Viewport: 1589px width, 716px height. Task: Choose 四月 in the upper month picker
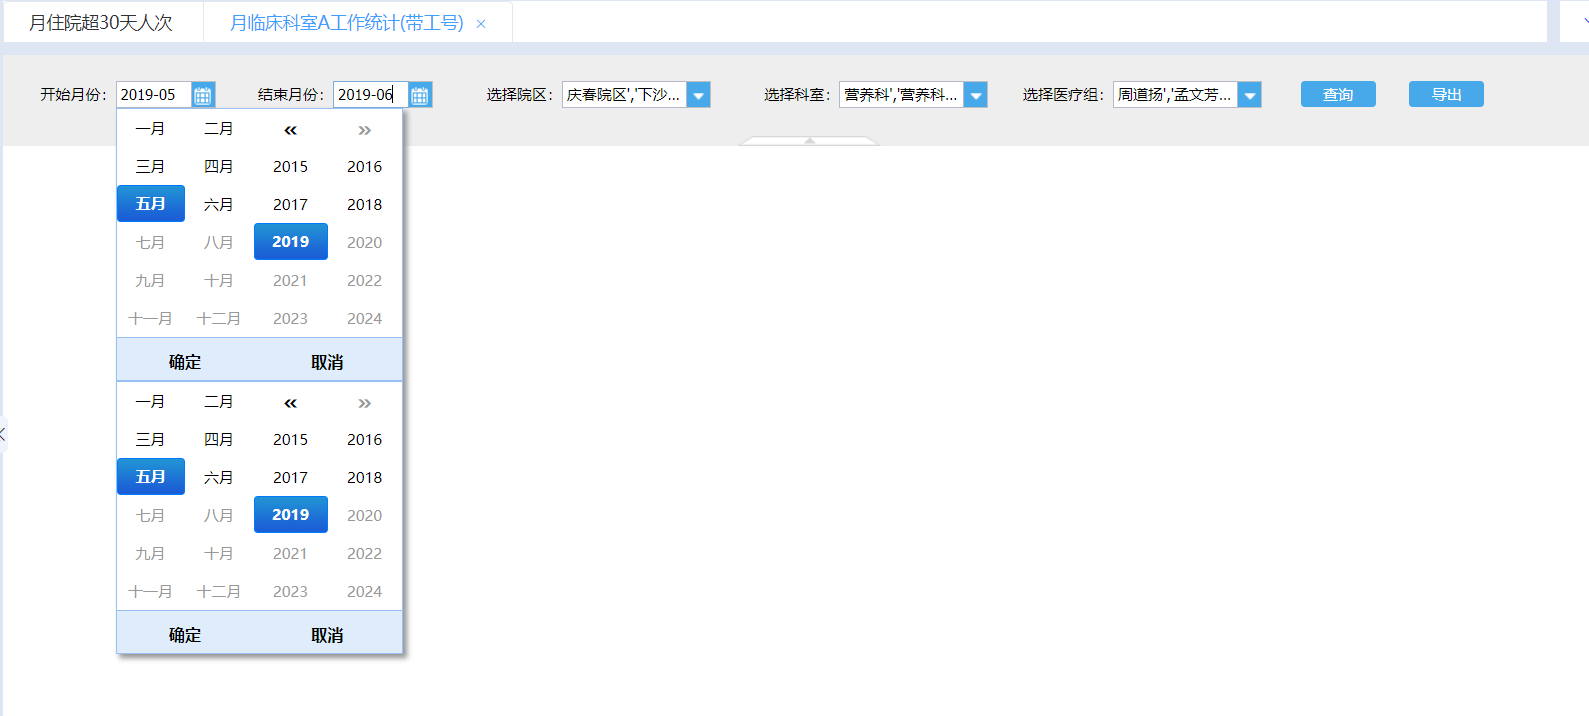[x=218, y=167]
